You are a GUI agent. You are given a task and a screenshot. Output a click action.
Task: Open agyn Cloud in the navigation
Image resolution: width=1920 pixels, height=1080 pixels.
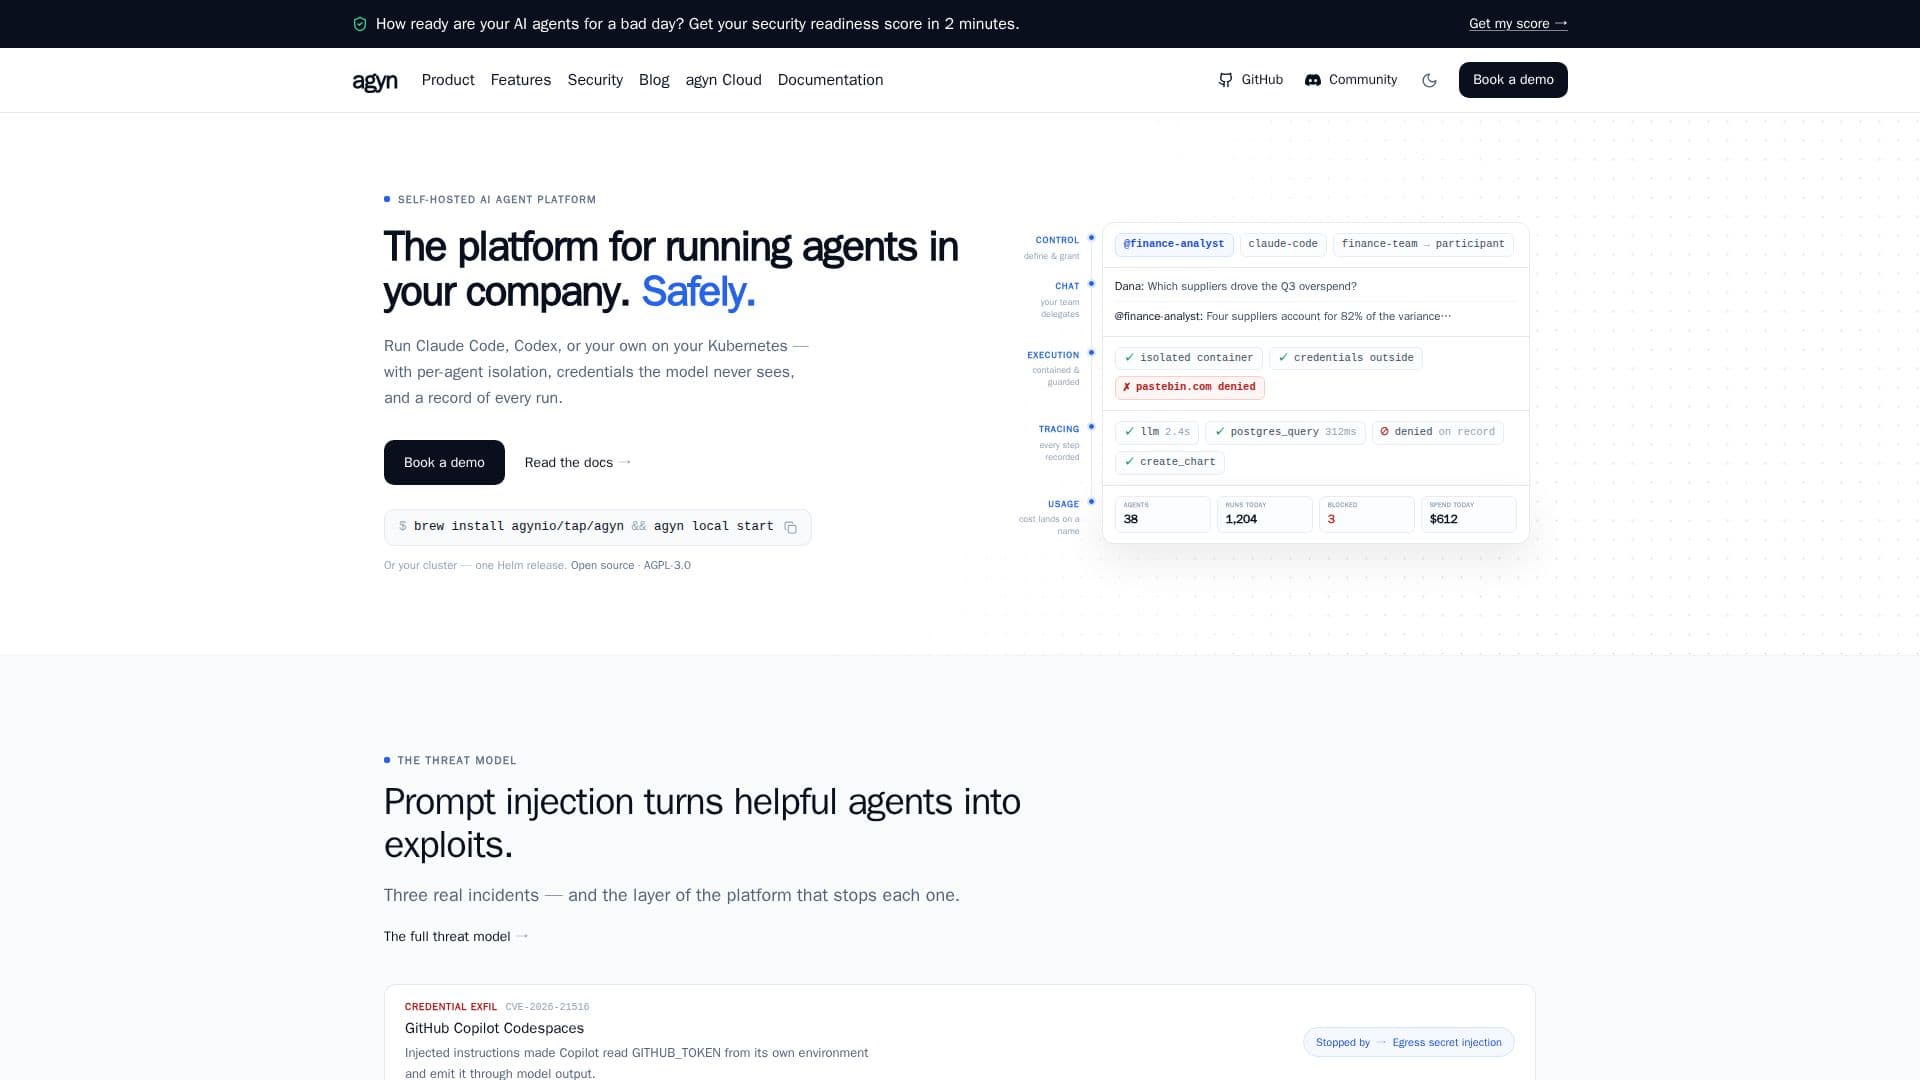point(723,80)
